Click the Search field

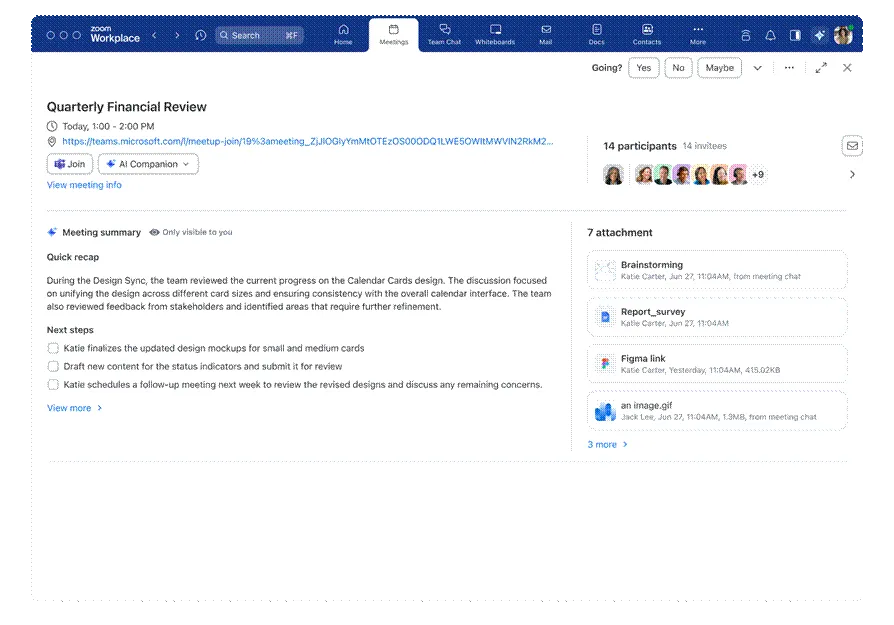click(x=259, y=35)
